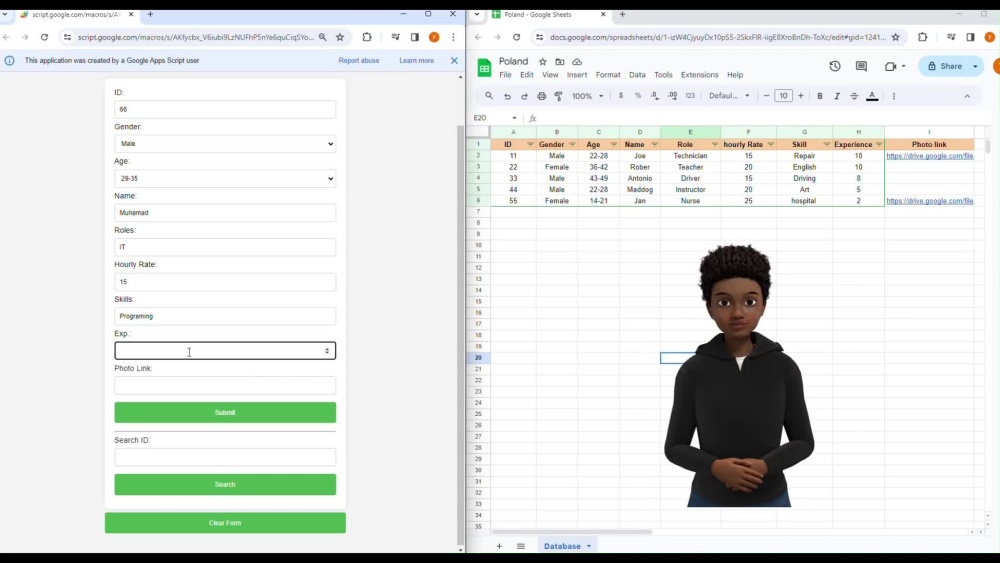
Task: Open the all sheets list icon
Action: [x=521, y=546]
